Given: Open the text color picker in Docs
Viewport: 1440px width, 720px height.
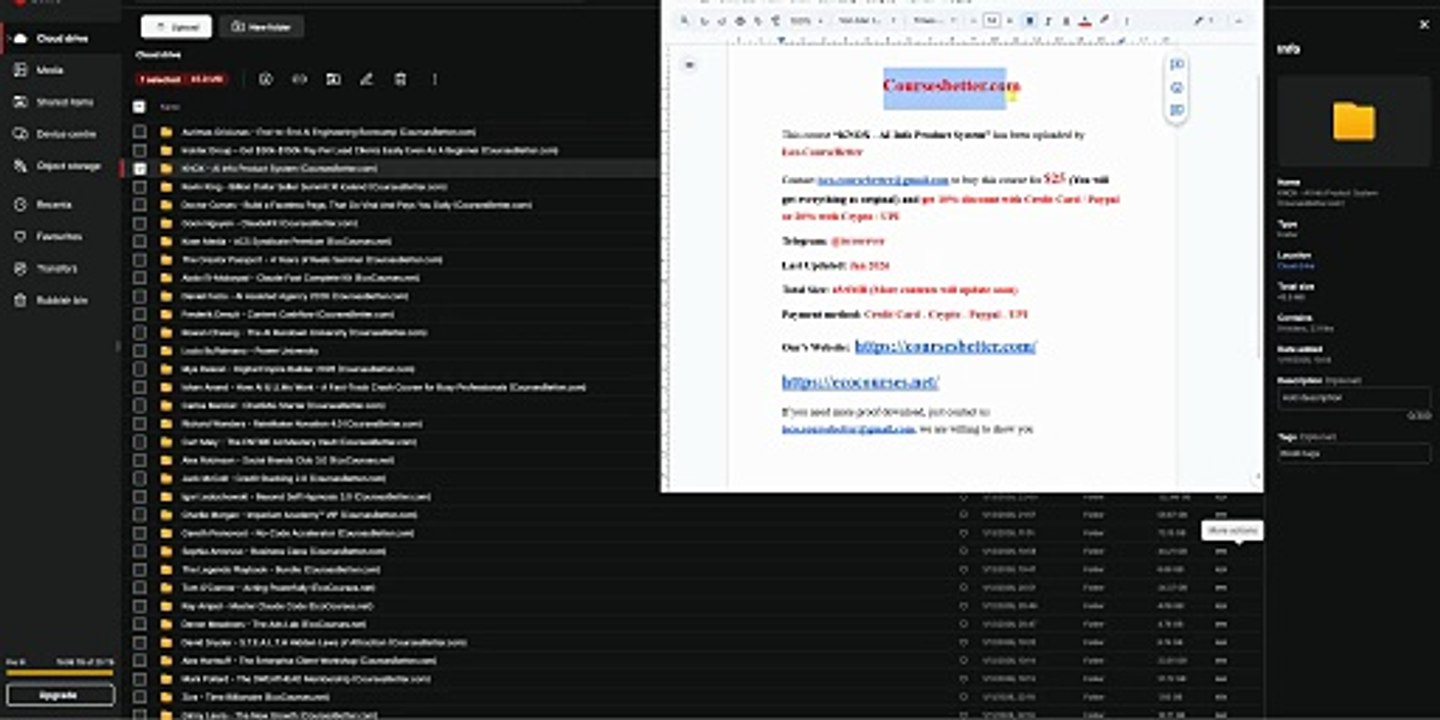Looking at the screenshot, I should point(1085,20).
